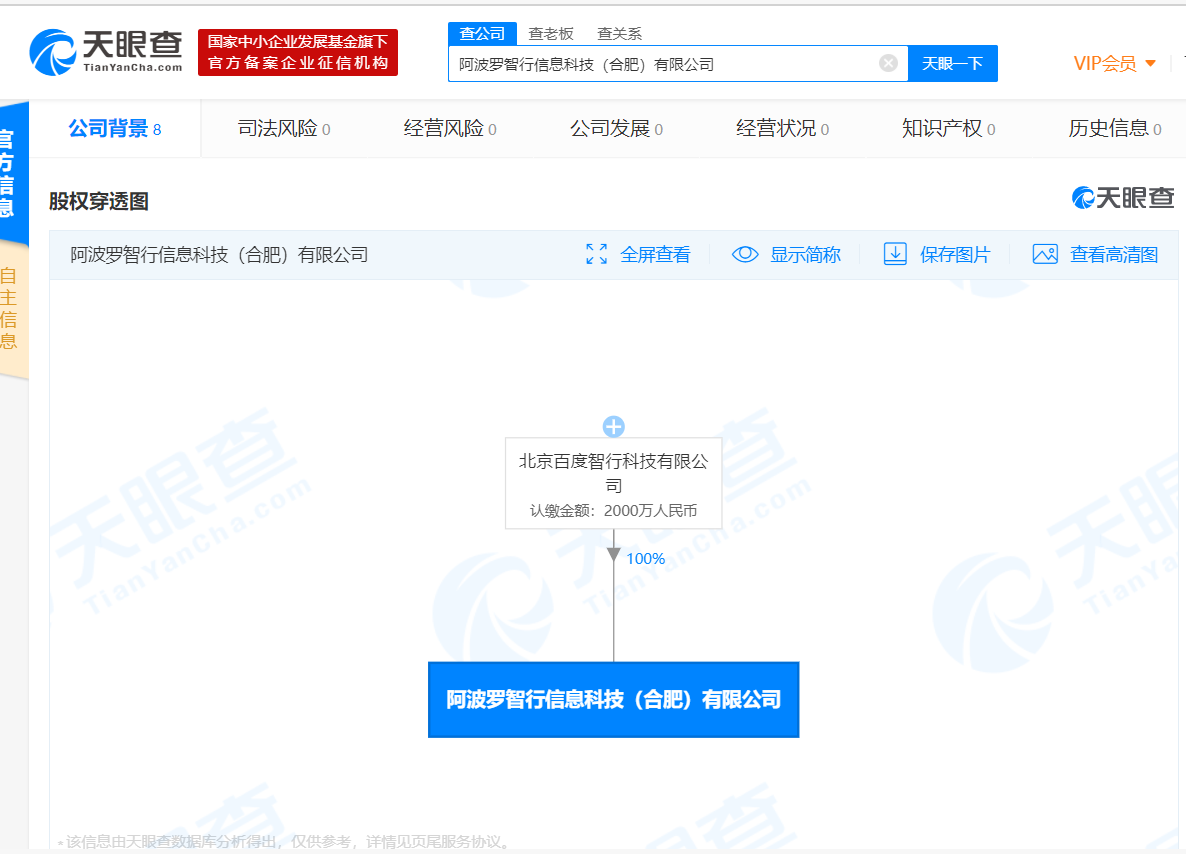The height and width of the screenshot is (854, 1186).
Task: Click the blue 阿波罗智行信息科技 company node
Action: [613, 699]
